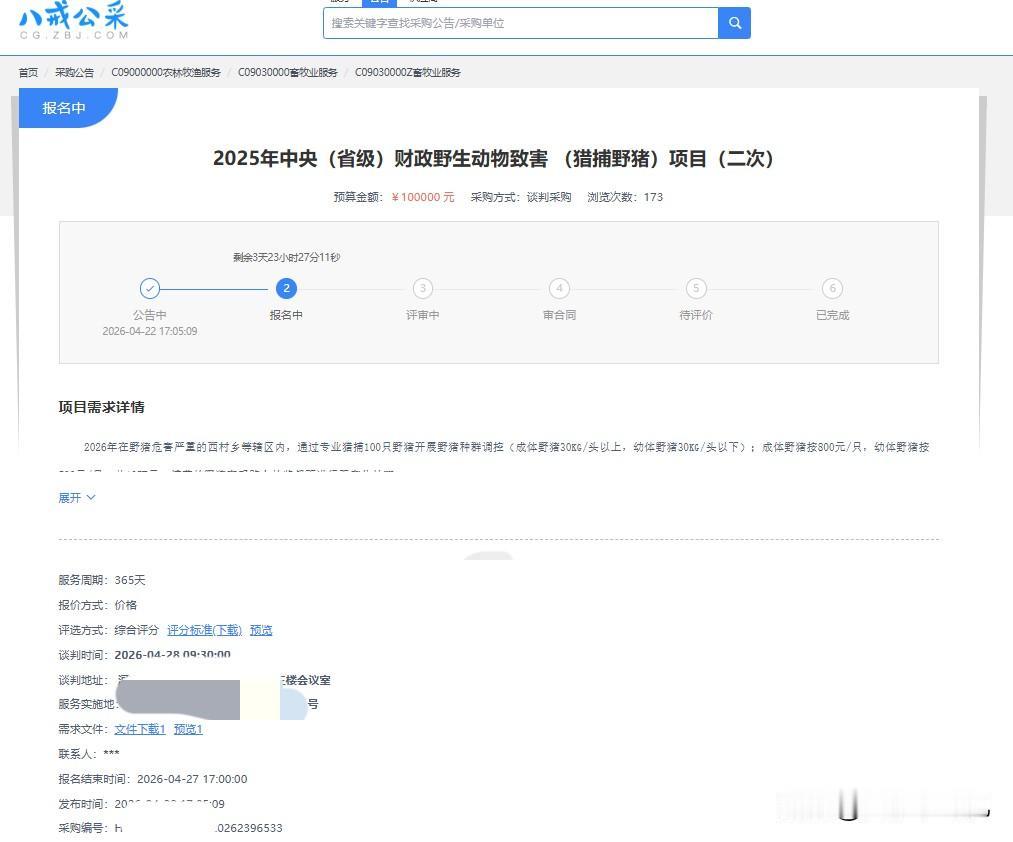This screenshot has height=842, width=1013.
Task: Select step 4 审合同 circle
Action: [x=559, y=288]
